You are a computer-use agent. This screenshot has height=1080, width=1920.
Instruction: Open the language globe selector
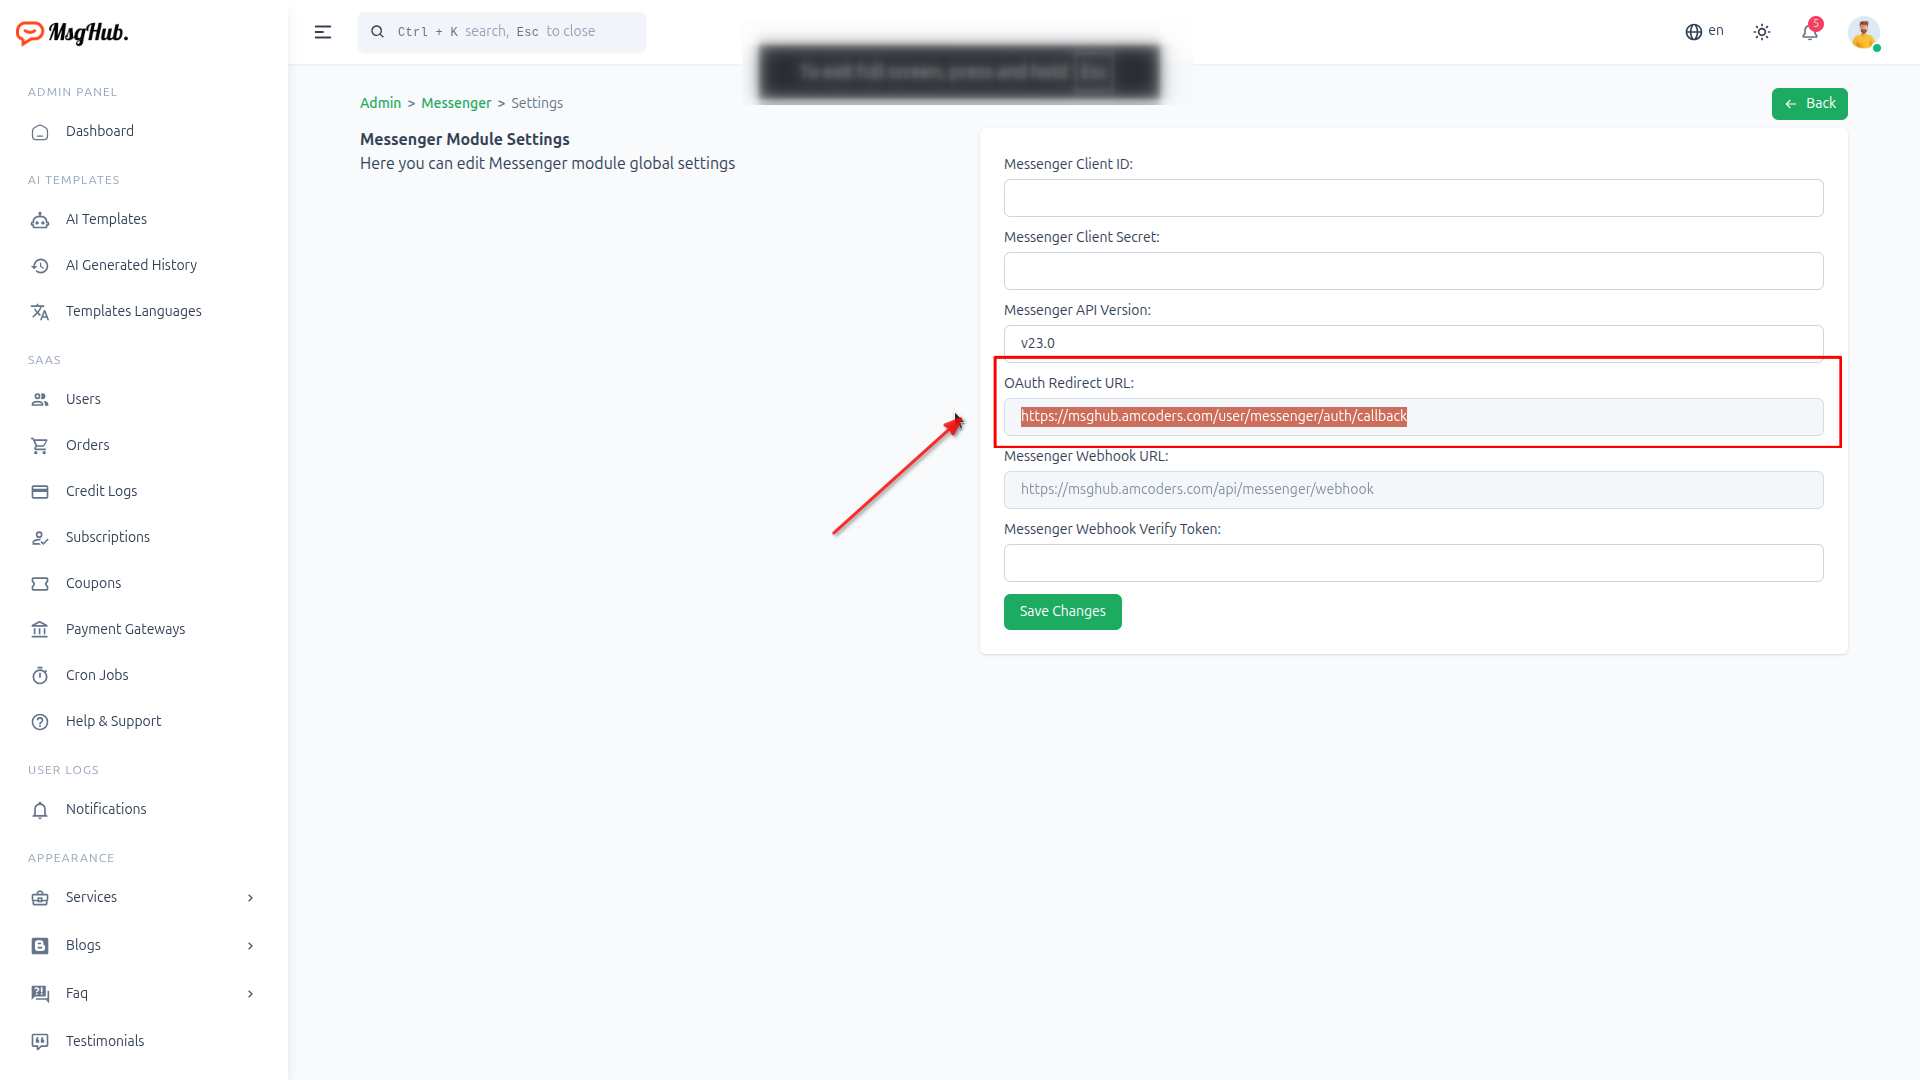coord(1704,32)
